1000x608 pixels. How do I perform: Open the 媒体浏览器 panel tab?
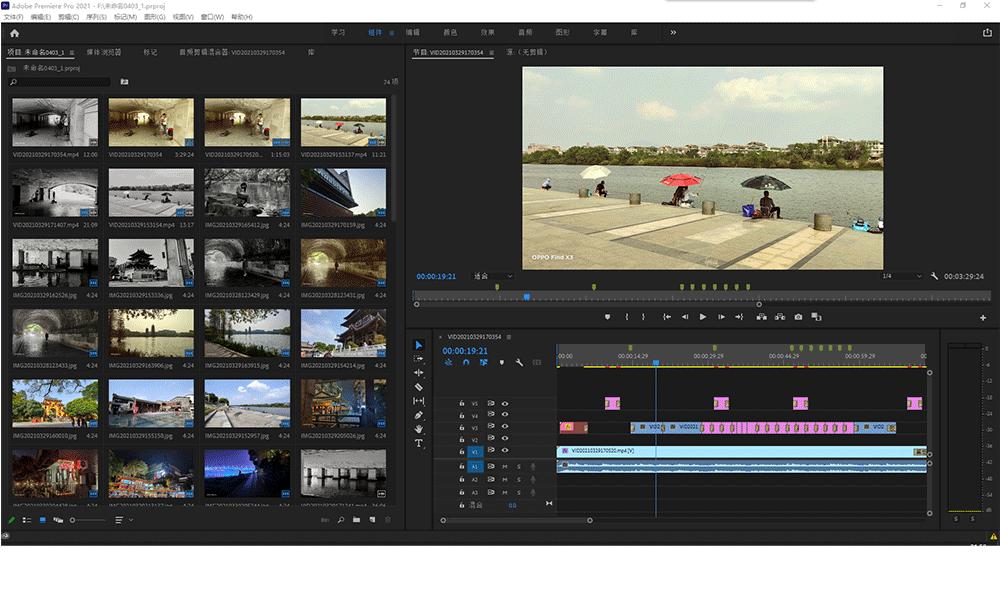click(105, 52)
